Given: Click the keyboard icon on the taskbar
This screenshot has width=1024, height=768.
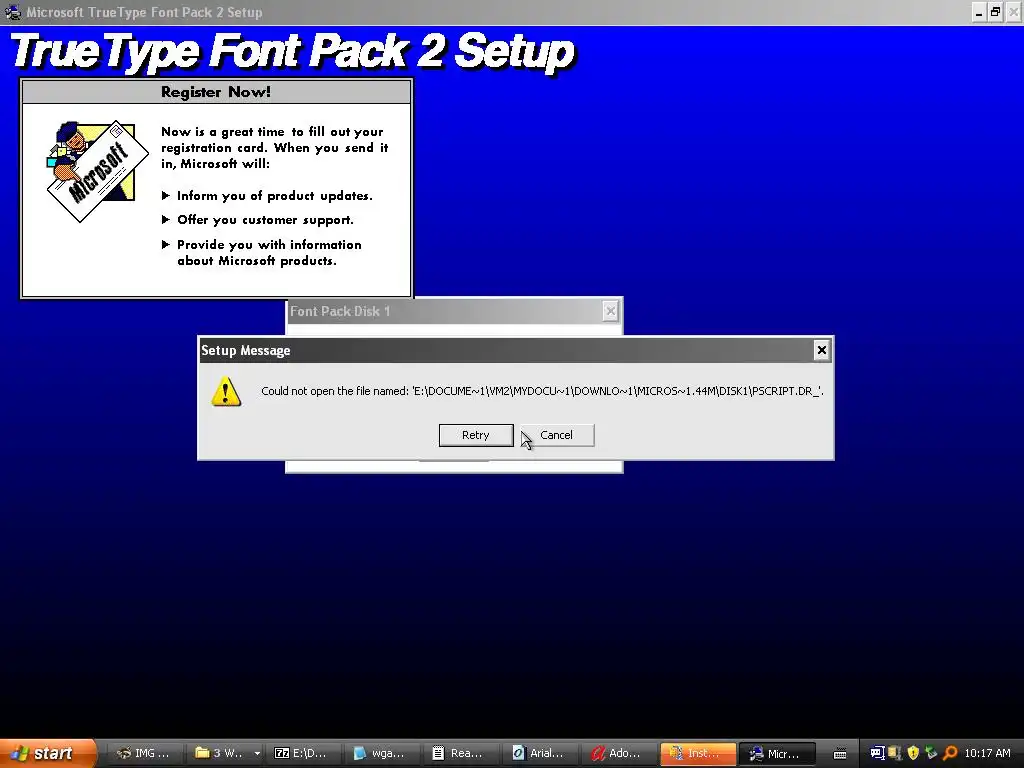Looking at the screenshot, I should click(x=840, y=754).
